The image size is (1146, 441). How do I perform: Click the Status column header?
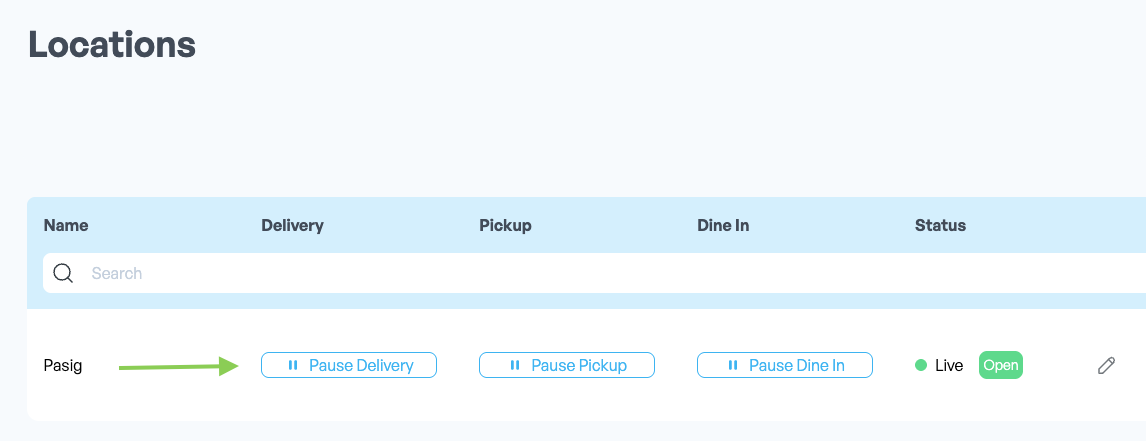point(940,225)
